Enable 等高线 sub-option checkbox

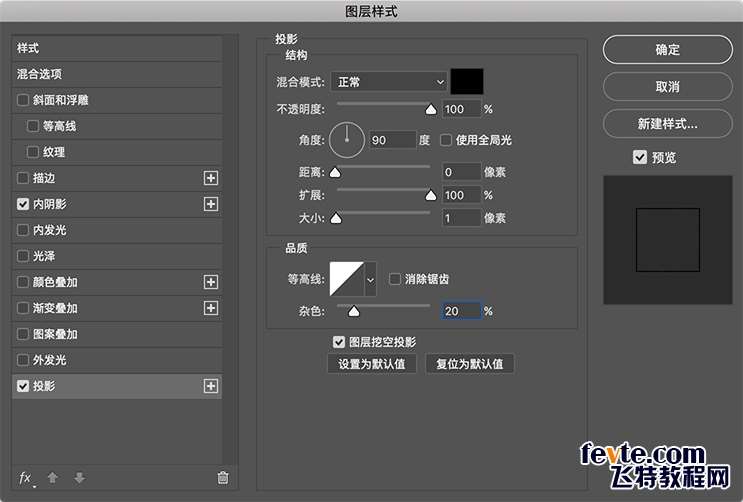(x=33, y=126)
